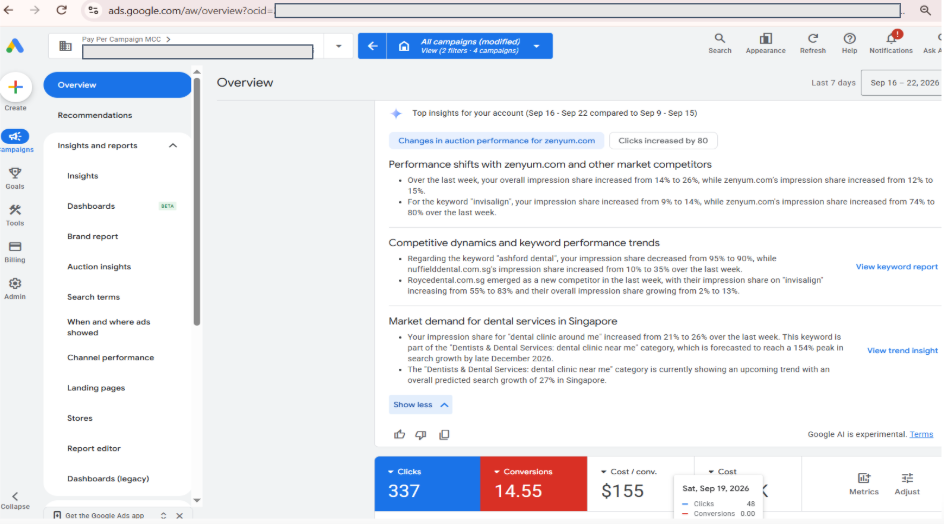Click the home icon in campaign bar

[x=404, y=46]
